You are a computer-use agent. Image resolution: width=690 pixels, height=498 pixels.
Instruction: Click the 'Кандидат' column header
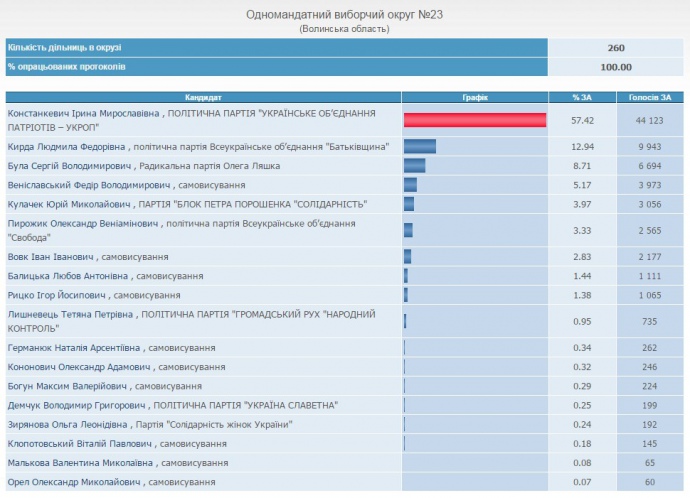(203, 97)
